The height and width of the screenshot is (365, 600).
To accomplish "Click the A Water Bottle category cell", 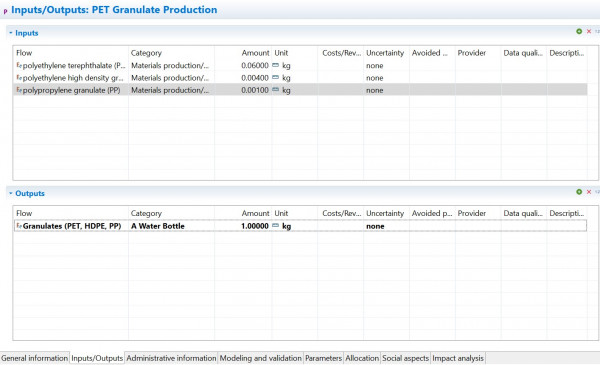I will click(158, 226).
